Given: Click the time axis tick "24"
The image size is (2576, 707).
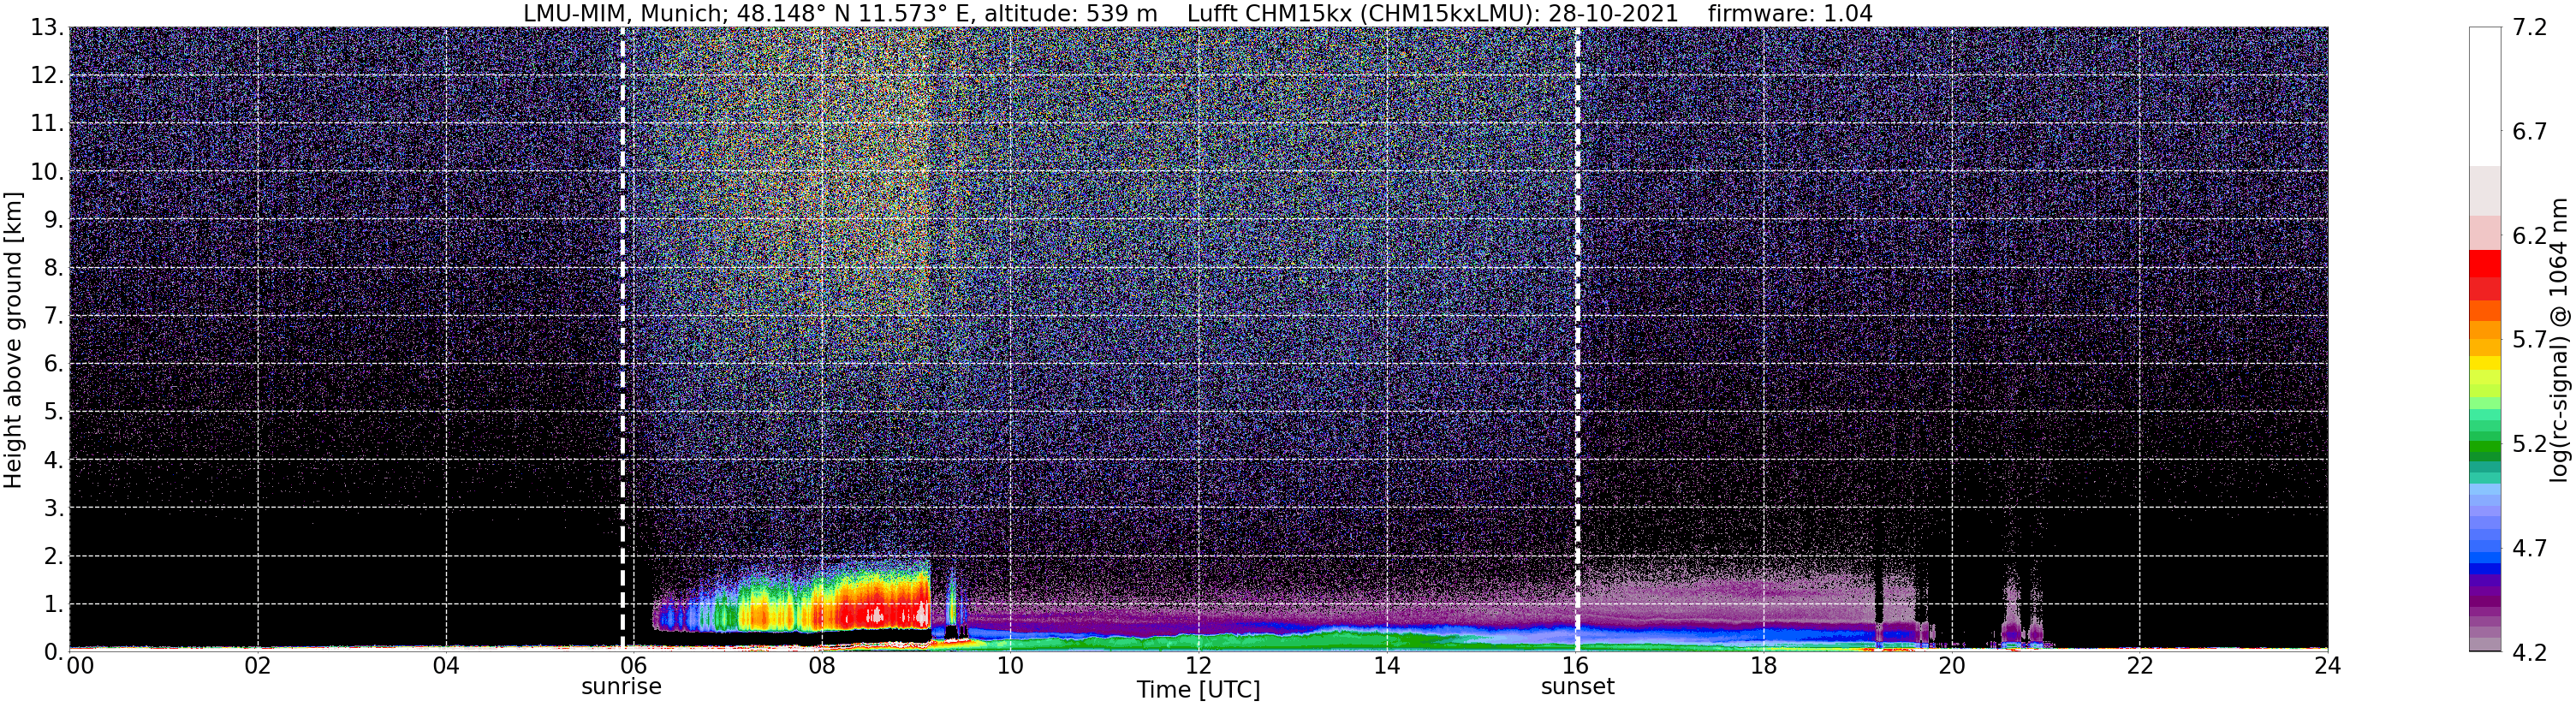Looking at the screenshot, I should (2327, 666).
